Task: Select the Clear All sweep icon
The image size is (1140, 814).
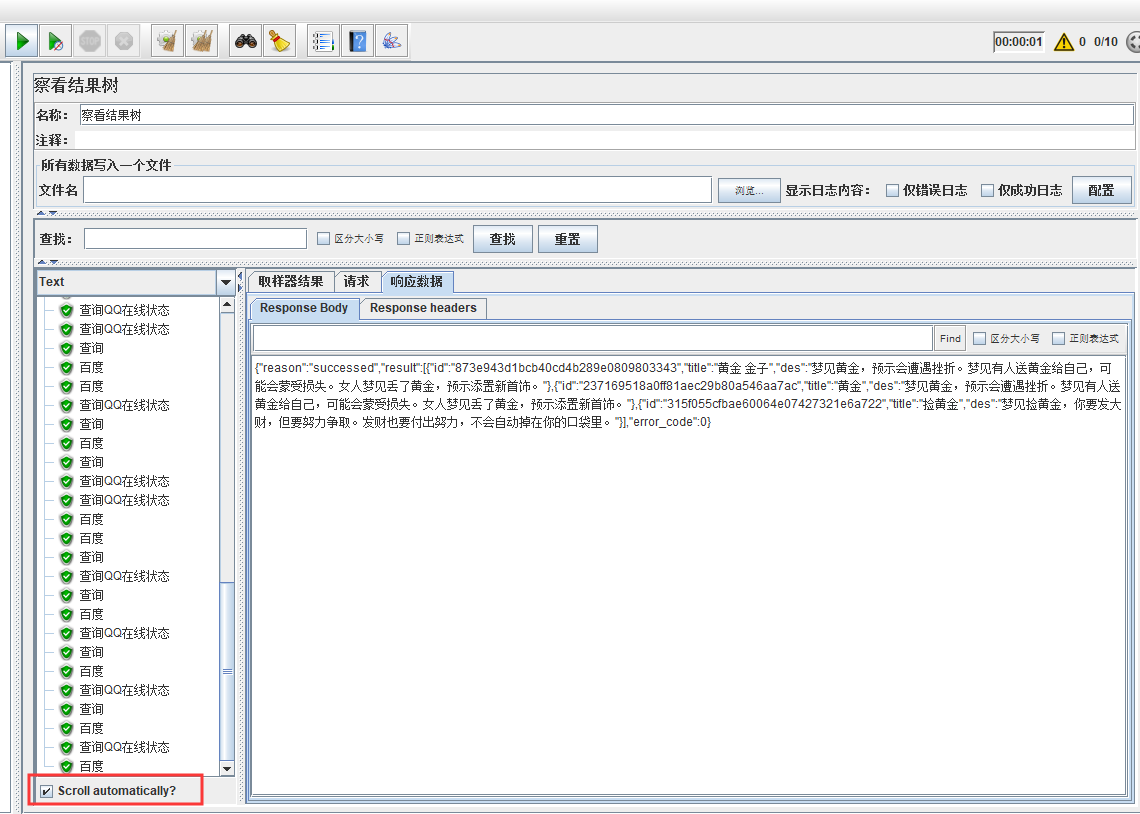Action: pos(201,40)
